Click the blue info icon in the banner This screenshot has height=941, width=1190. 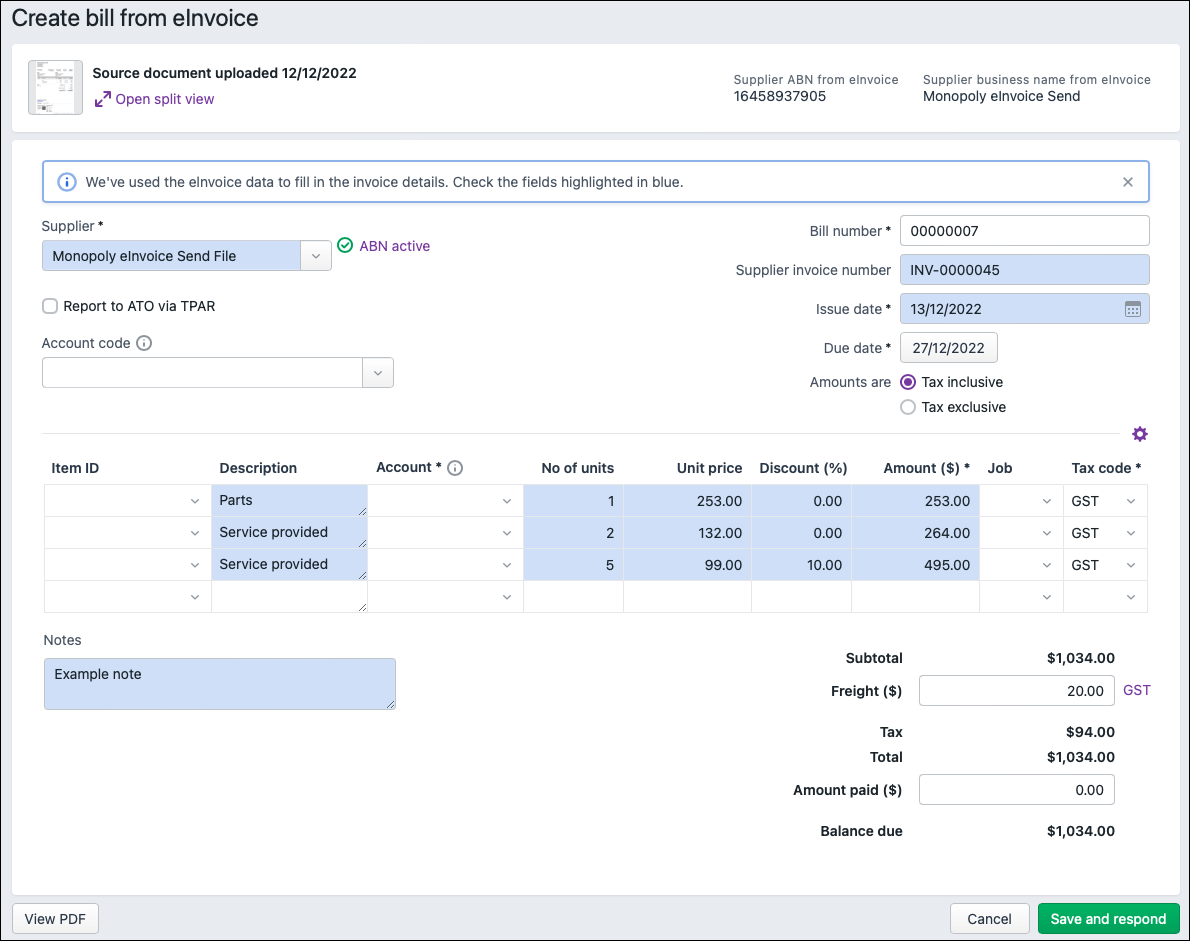[66, 182]
